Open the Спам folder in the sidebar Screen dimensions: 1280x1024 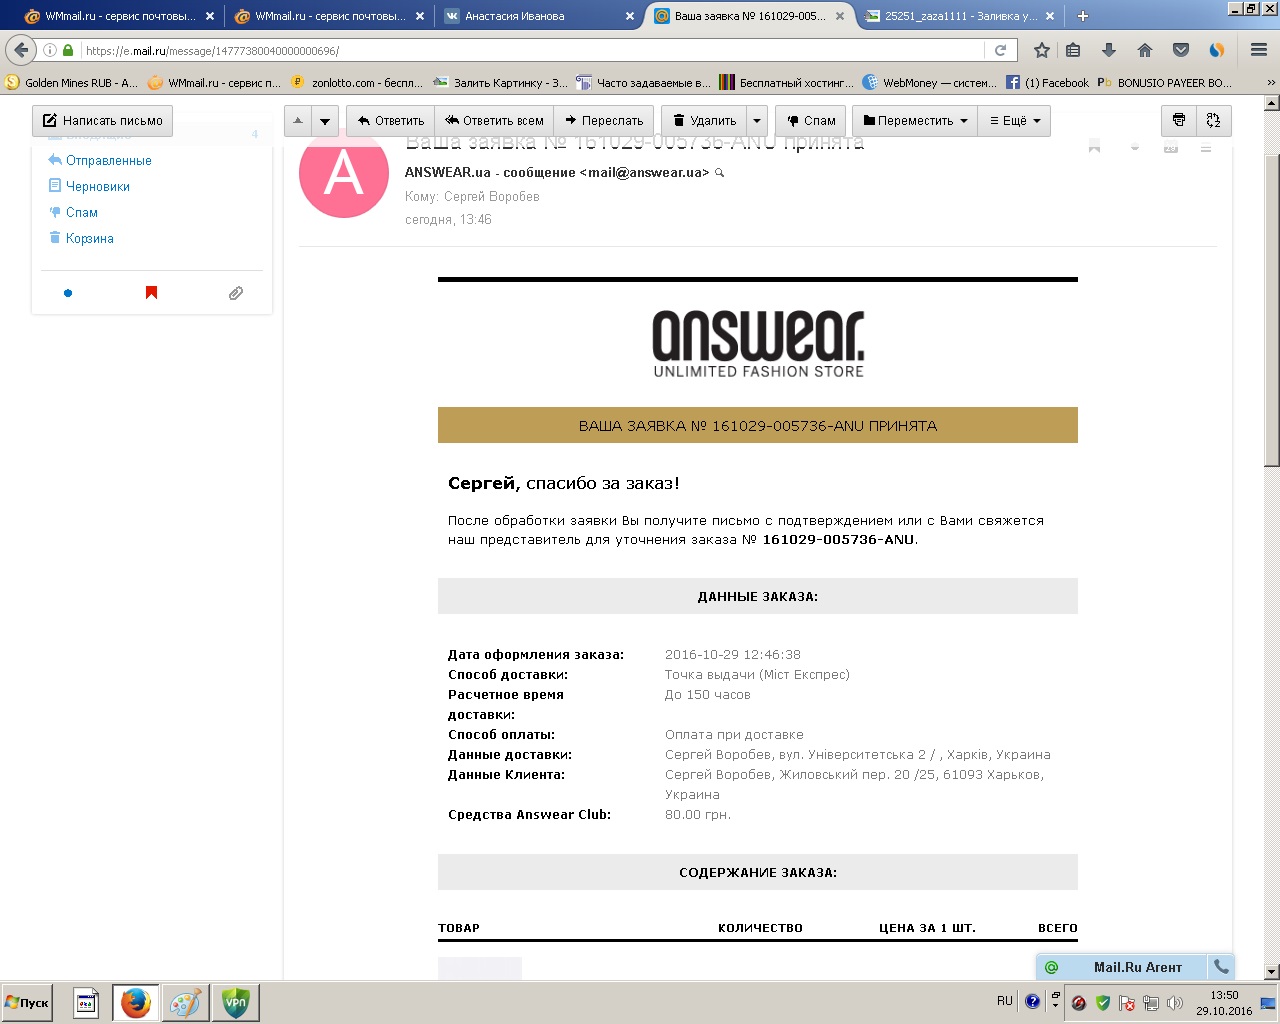click(82, 212)
